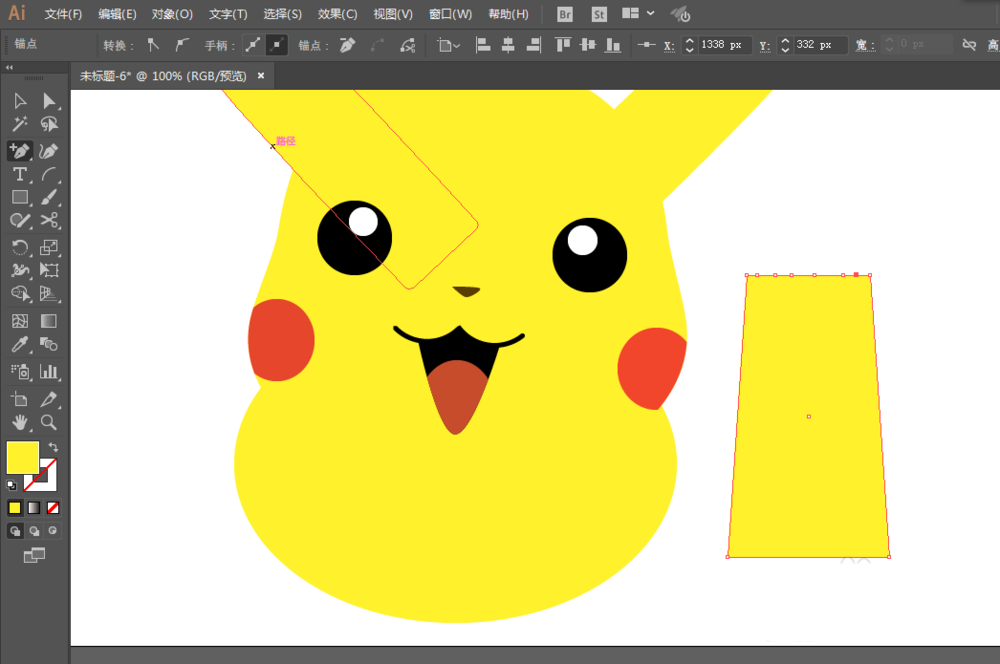This screenshot has height=664, width=1000.
Task: Enable Draw Behind mode
Action: [x=34, y=531]
